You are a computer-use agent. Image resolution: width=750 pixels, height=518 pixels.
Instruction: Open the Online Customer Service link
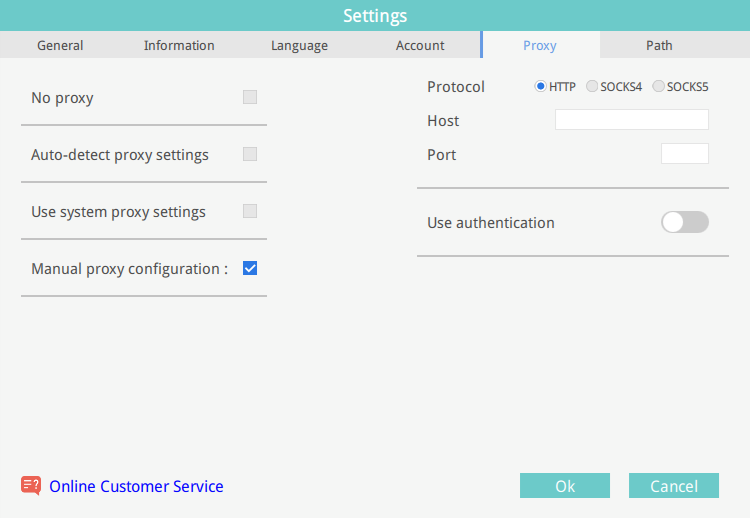136,486
